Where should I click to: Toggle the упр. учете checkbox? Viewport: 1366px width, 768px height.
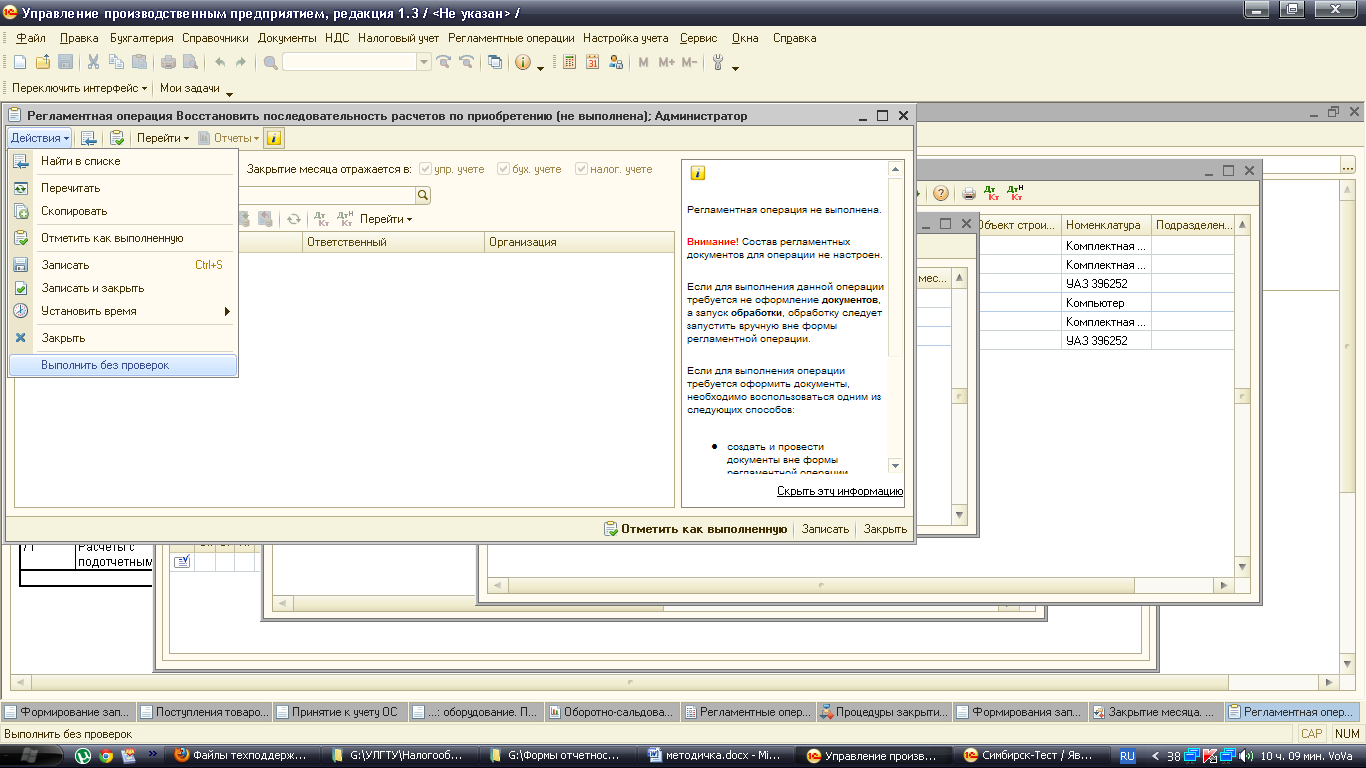coord(426,169)
